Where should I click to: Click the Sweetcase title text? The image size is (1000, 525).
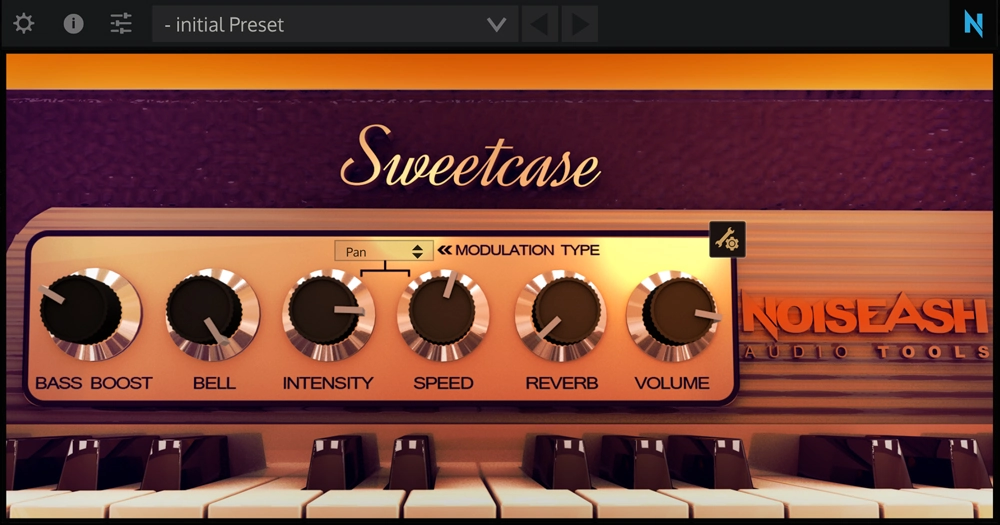click(470, 157)
